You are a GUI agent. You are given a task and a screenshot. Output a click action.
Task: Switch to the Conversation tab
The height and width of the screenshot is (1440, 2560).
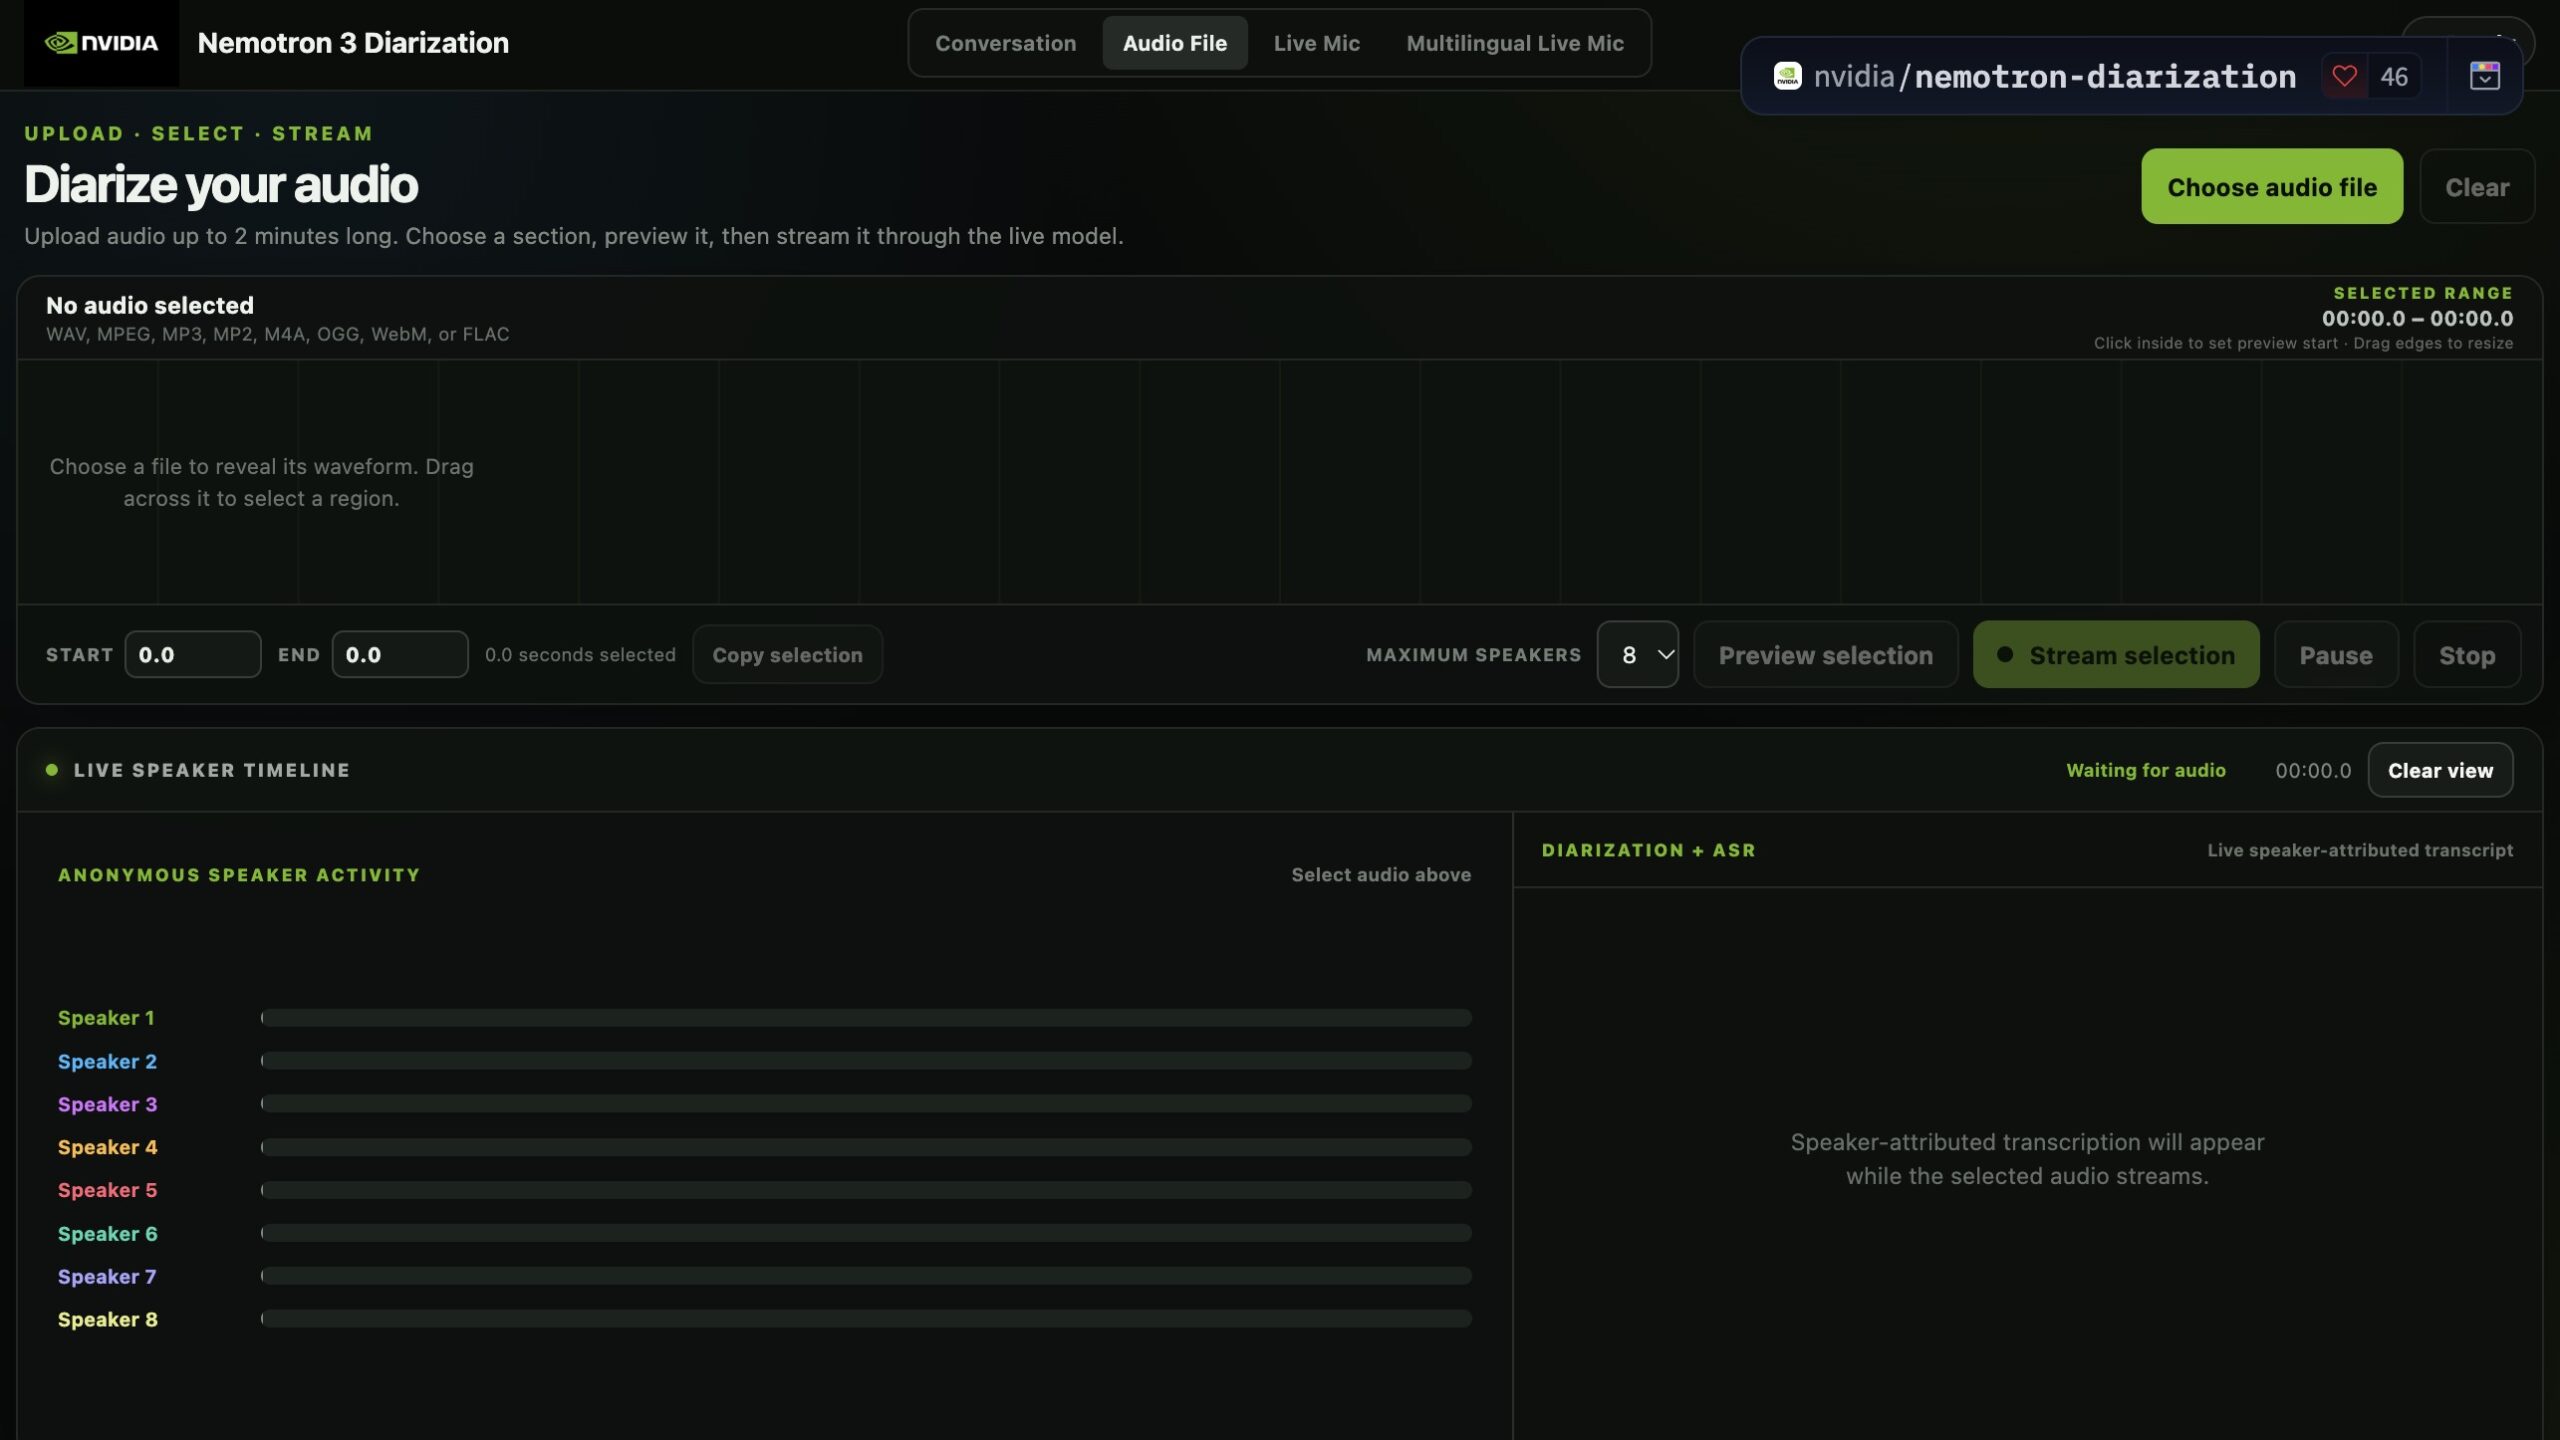(1005, 43)
